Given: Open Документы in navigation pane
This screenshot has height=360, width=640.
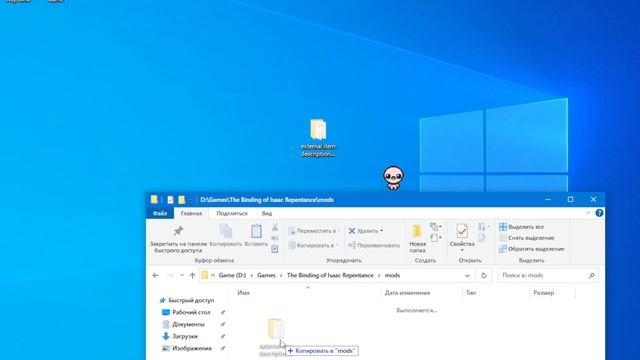Looking at the screenshot, I should [184, 324].
